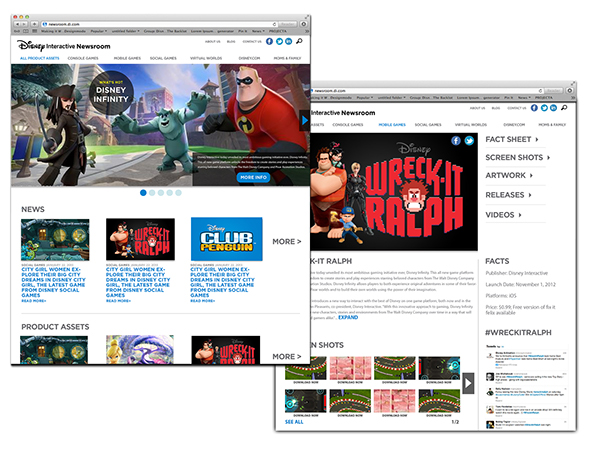This screenshot has height=450, width=600.
Task: Click the LinkedIn icon in the Wreck-It Ralph window header
Action: (x=553, y=108)
